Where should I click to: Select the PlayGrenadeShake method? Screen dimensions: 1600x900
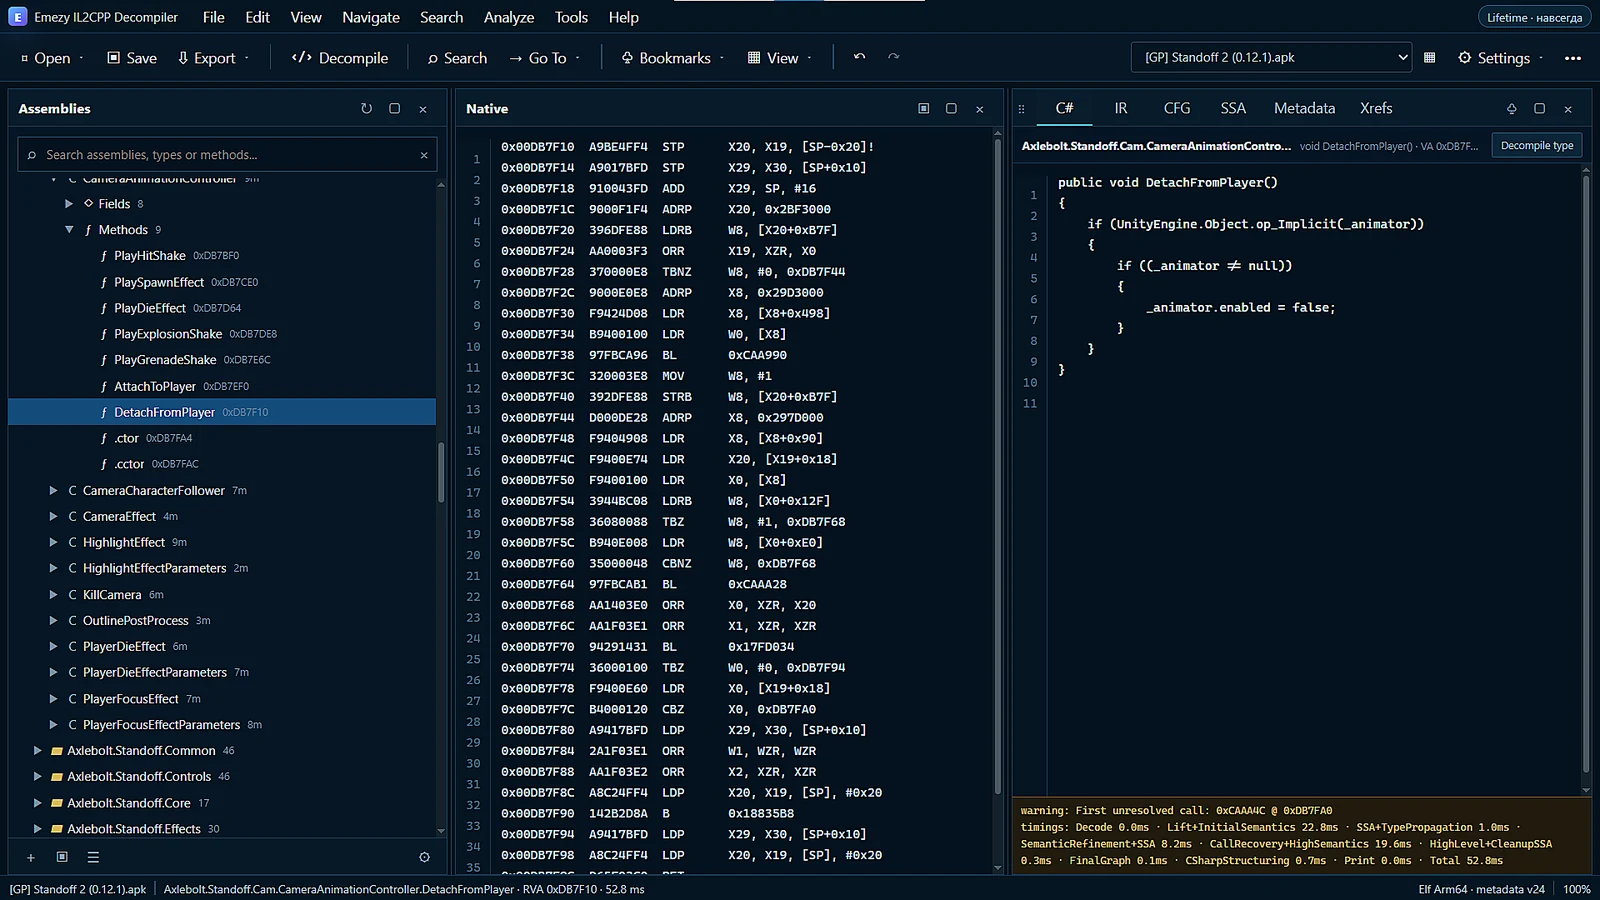(165, 360)
